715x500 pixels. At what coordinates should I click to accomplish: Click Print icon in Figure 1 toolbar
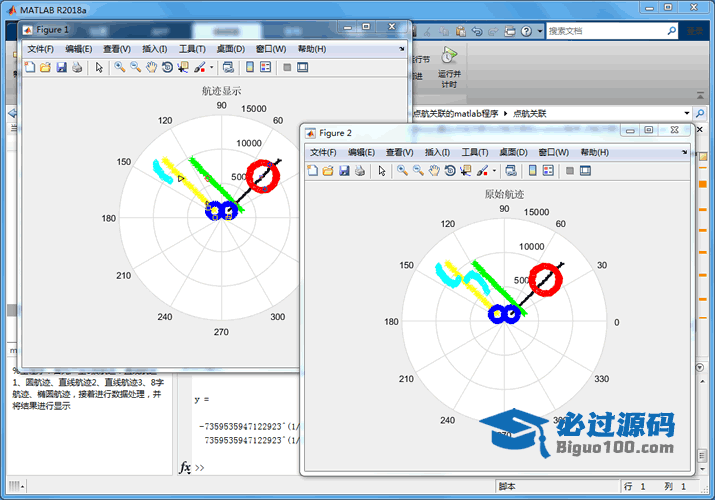[77, 67]
